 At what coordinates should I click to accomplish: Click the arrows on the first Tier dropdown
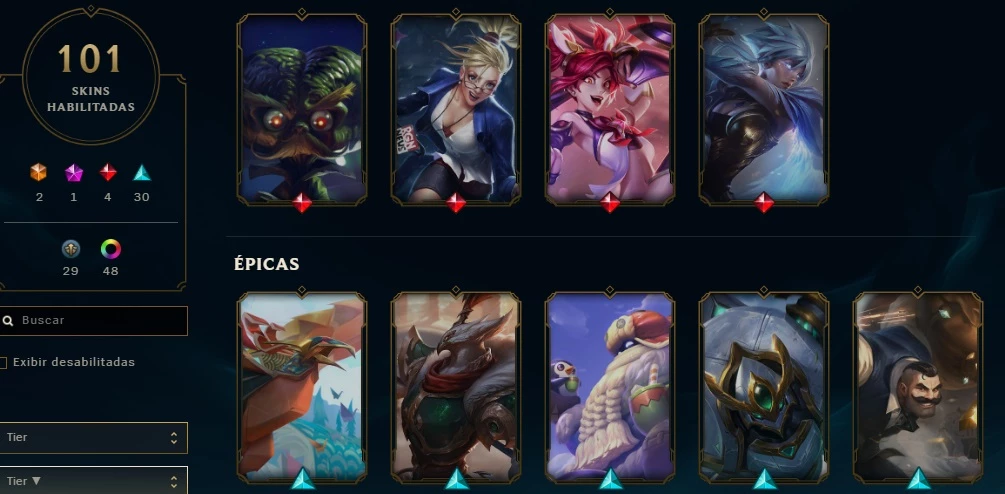tap(173, 438)
